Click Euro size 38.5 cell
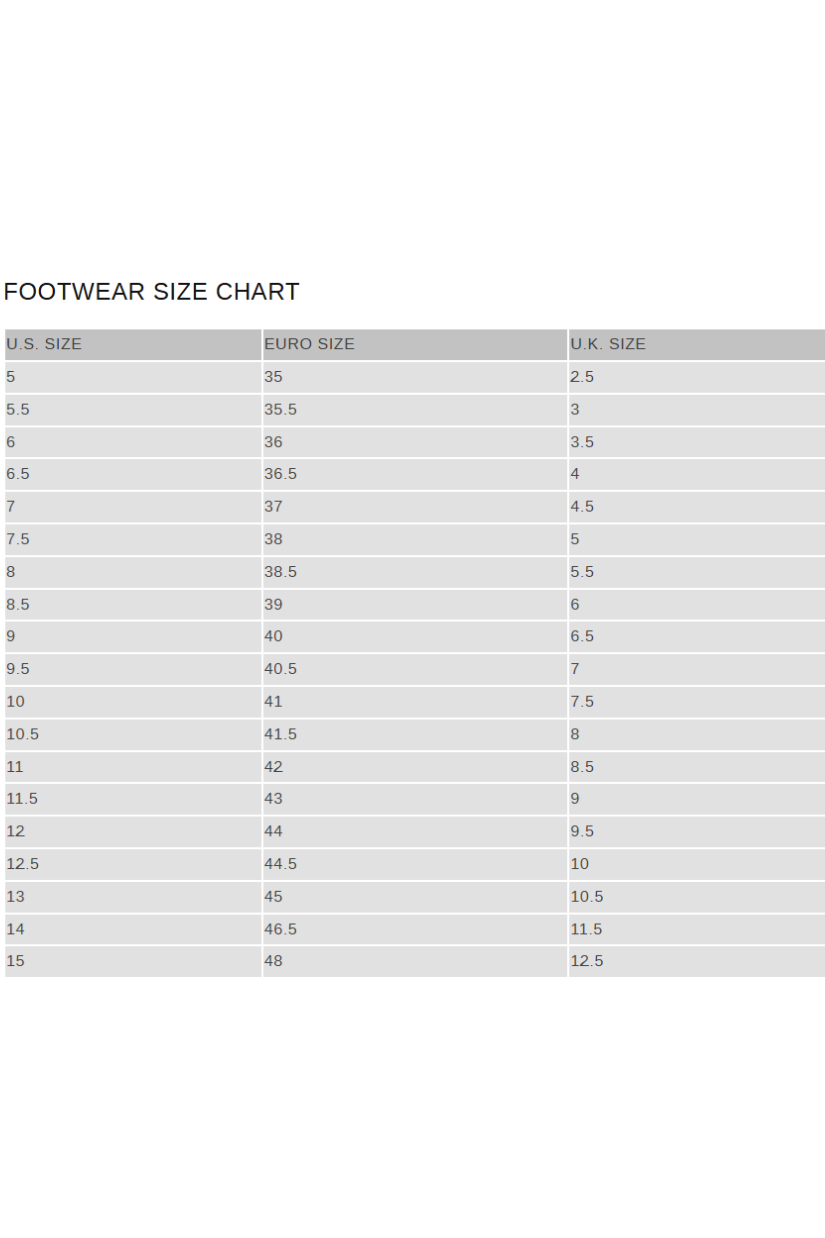 pyautogui.click(x=281, y=572)
